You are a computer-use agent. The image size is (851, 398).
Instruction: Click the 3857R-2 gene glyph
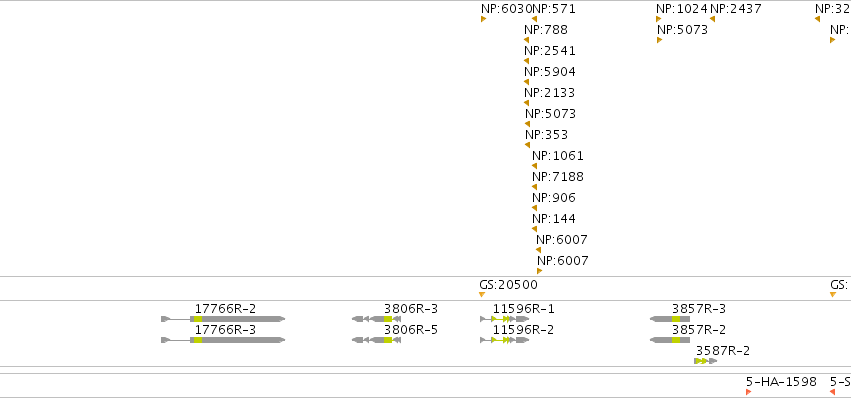(x=670, y=340)
